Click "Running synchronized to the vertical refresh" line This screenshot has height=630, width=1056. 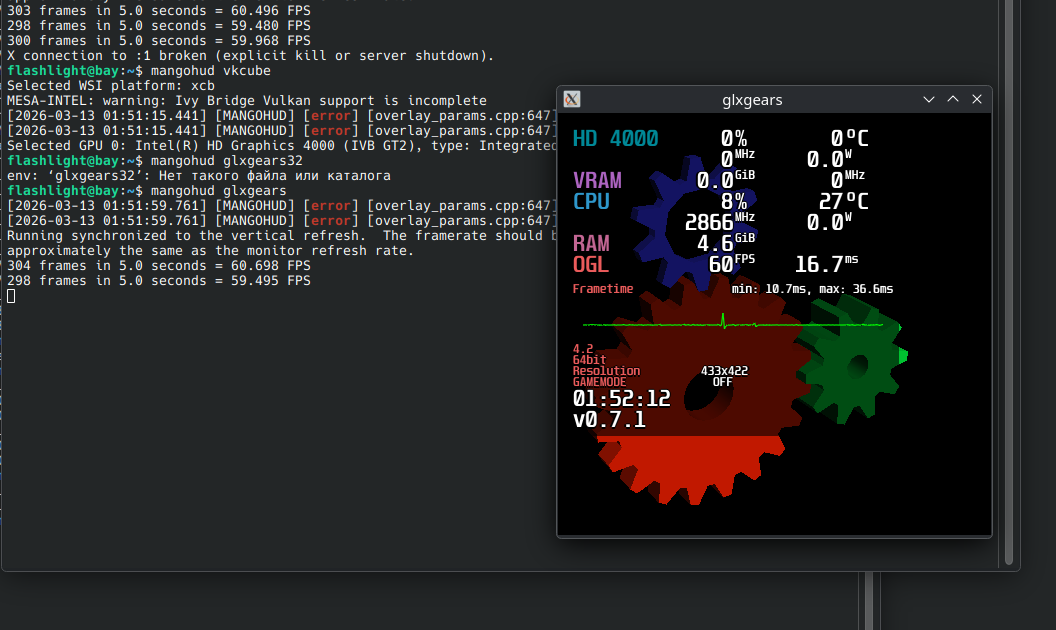[282, 236]
